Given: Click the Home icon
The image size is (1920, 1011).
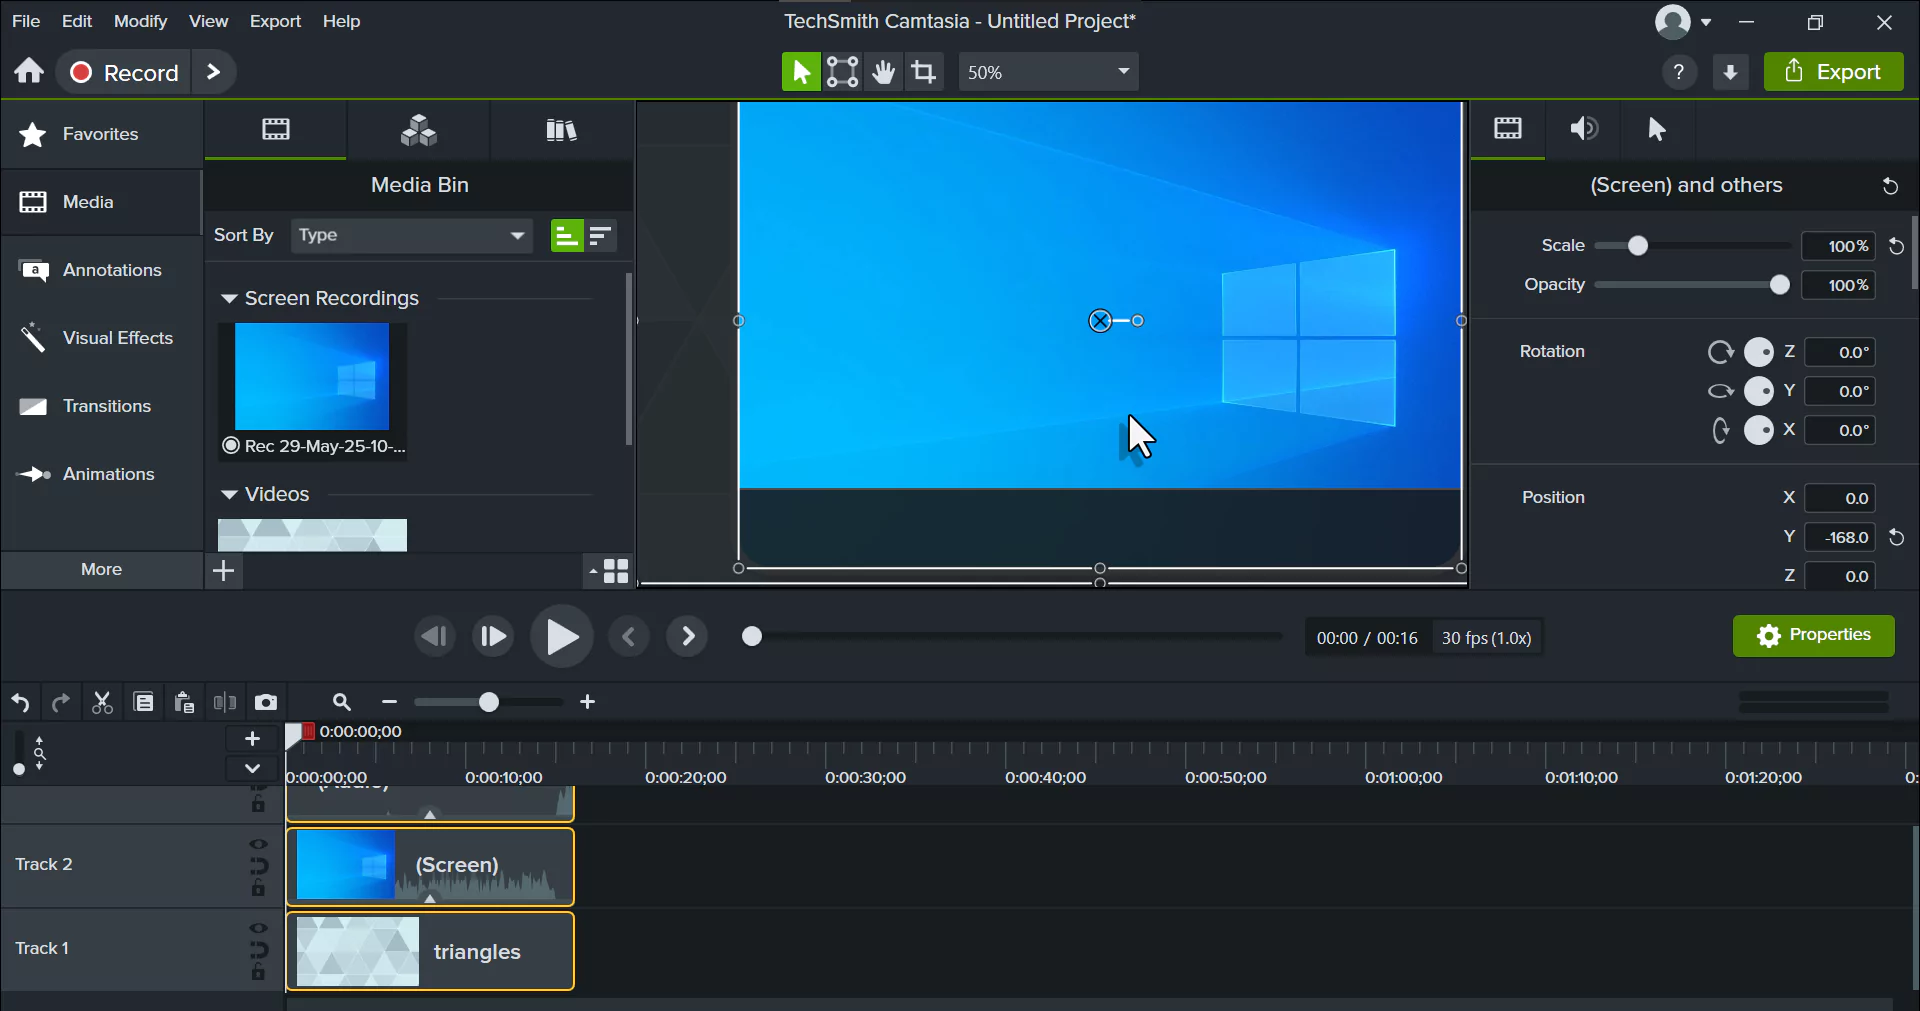Looking at the screenshot, I should [29, 72].
